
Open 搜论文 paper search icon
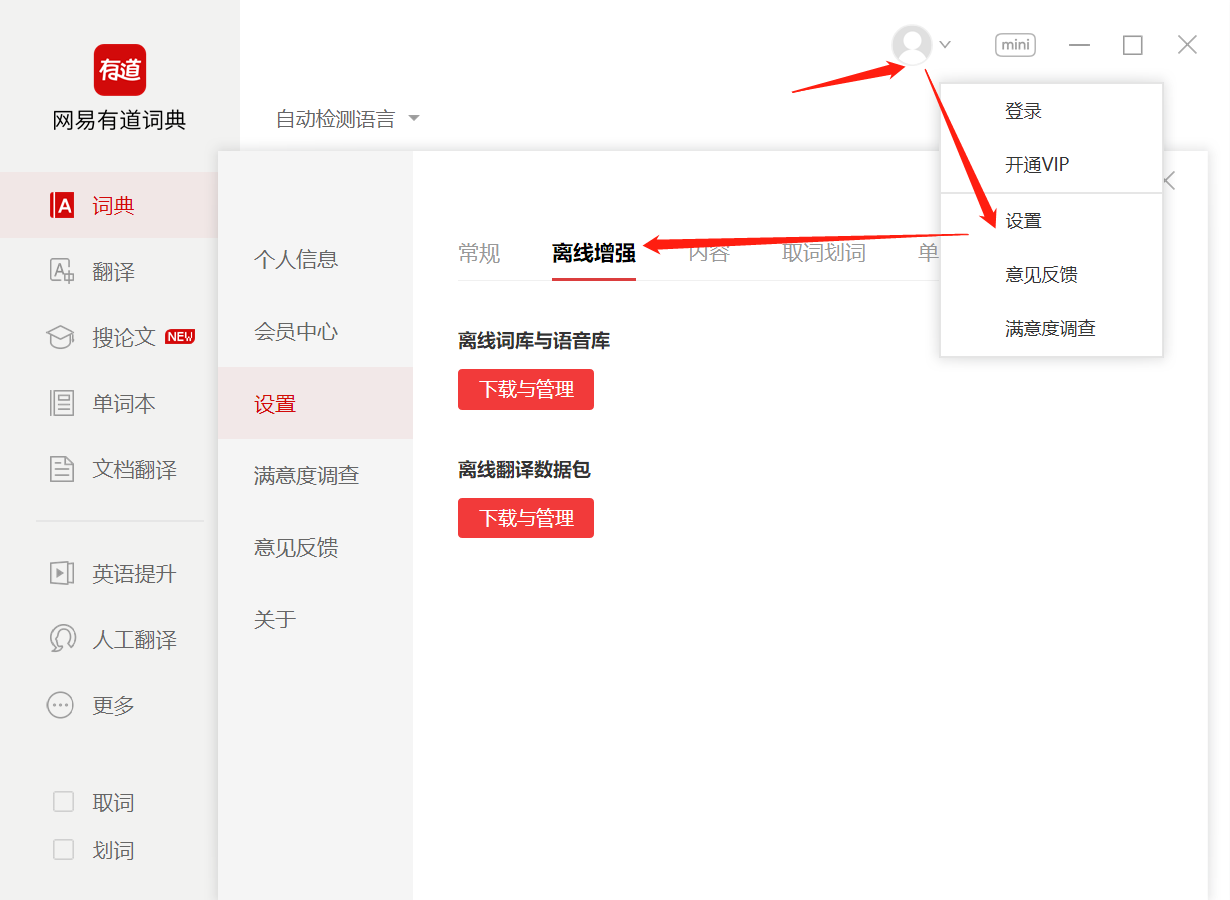62,338
